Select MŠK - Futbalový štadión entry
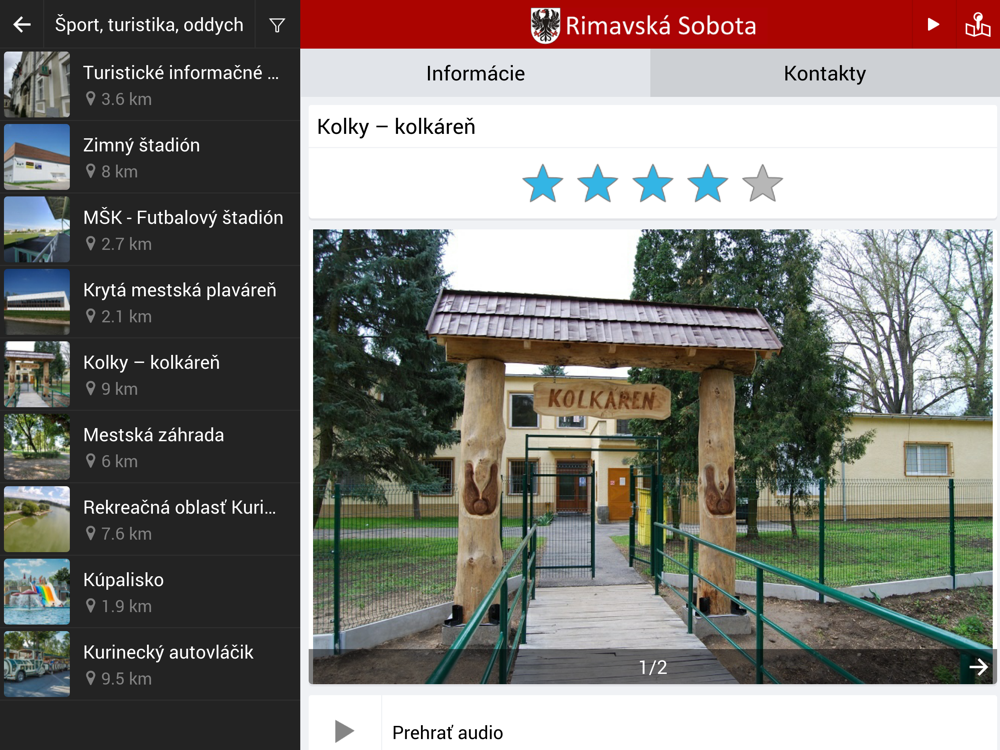 pyautogui.click(x=150, y=229)
